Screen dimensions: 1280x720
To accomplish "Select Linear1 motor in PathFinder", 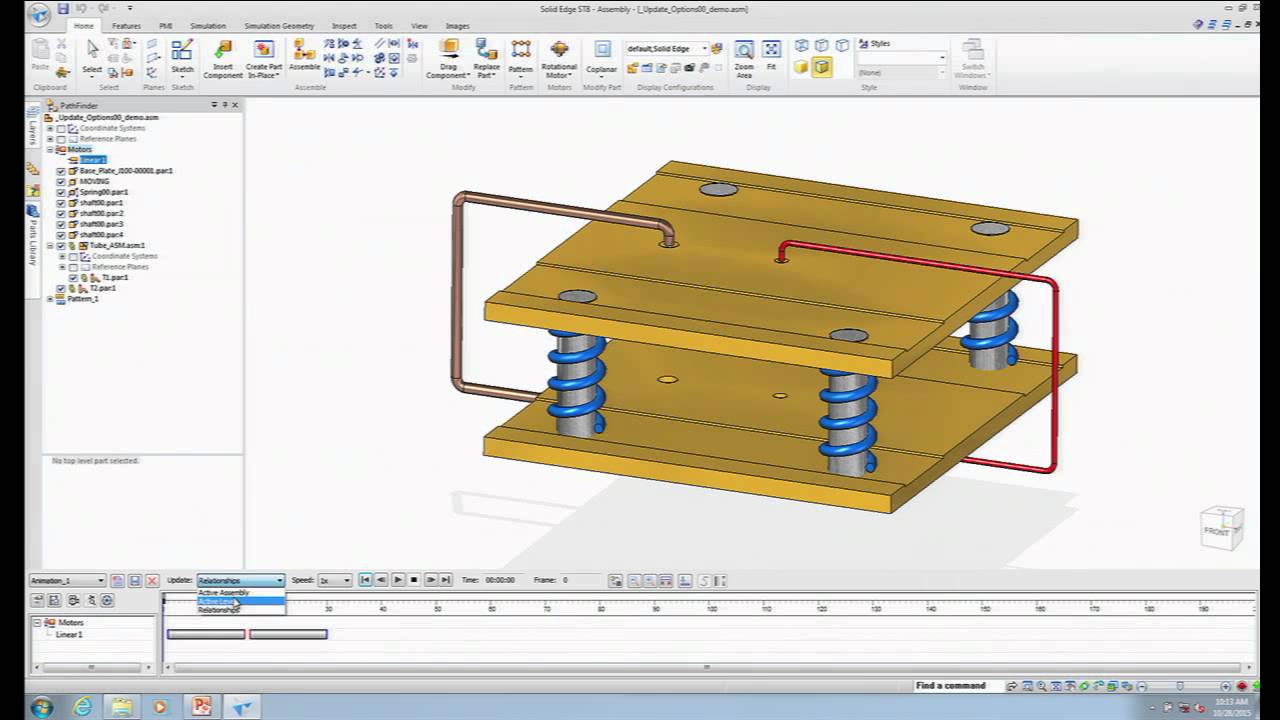I will (93, 160).
